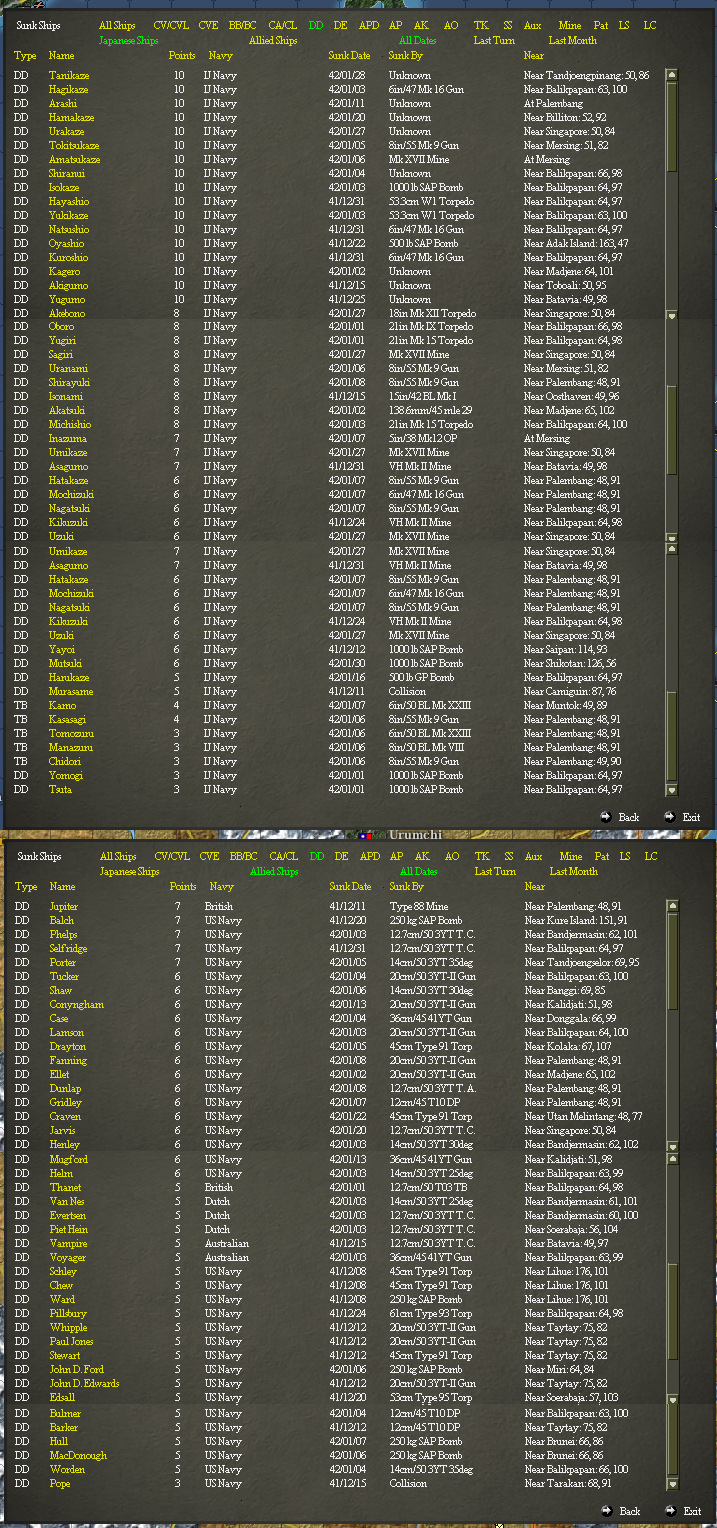Click the '61cm Type 93 Torp' weapon cell
Screen dimensions: 717x1528
click(432, 1314)
